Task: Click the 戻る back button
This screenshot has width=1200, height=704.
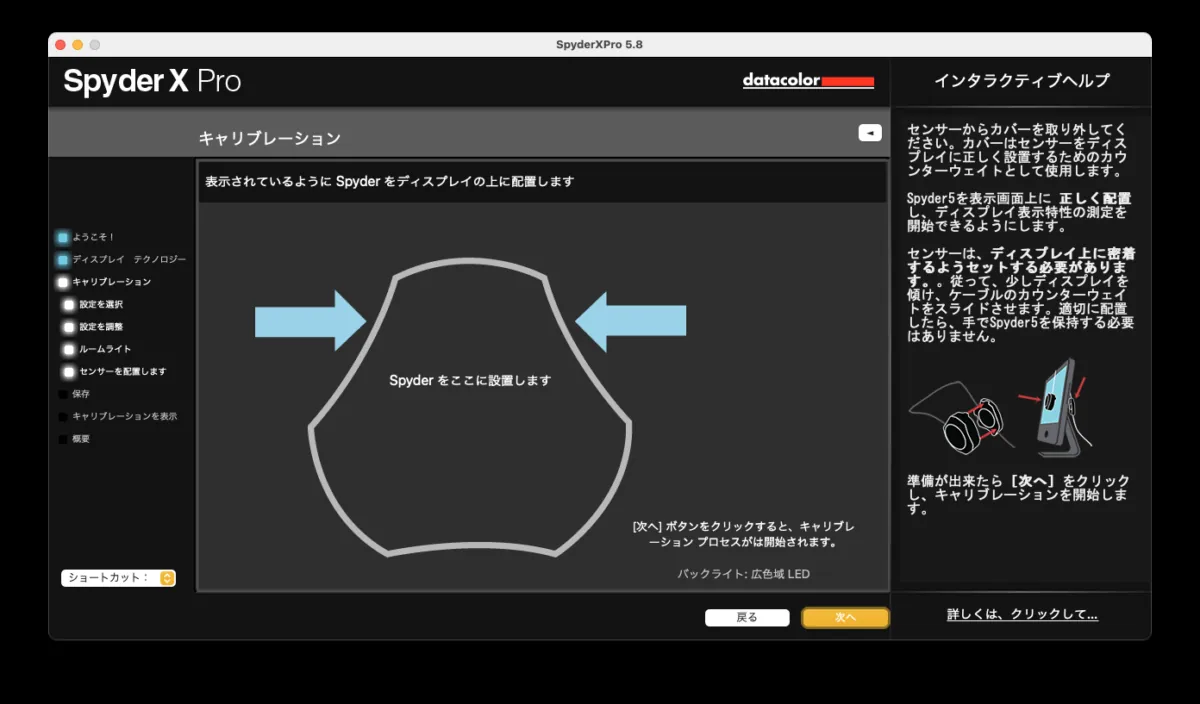Action: (x=747, y=618)
